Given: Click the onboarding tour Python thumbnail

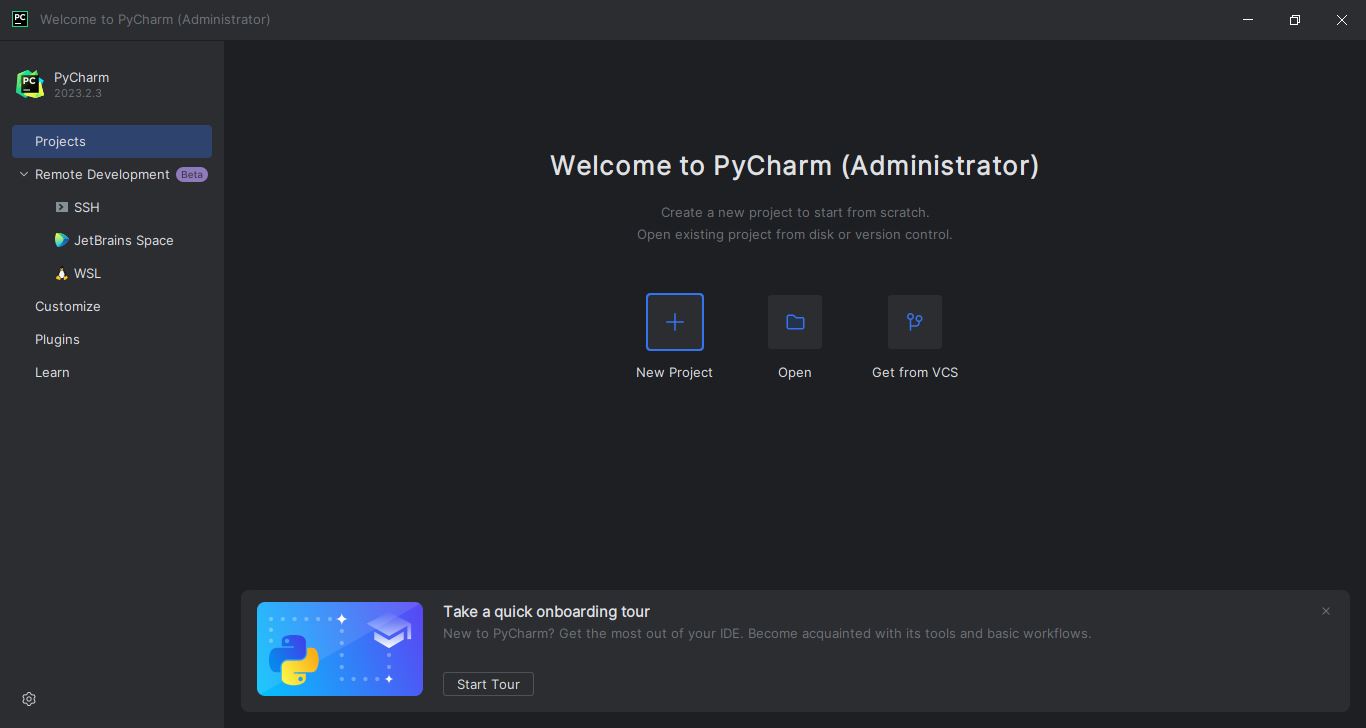Looking at the screenshot, I should click(x=340, y=649).
